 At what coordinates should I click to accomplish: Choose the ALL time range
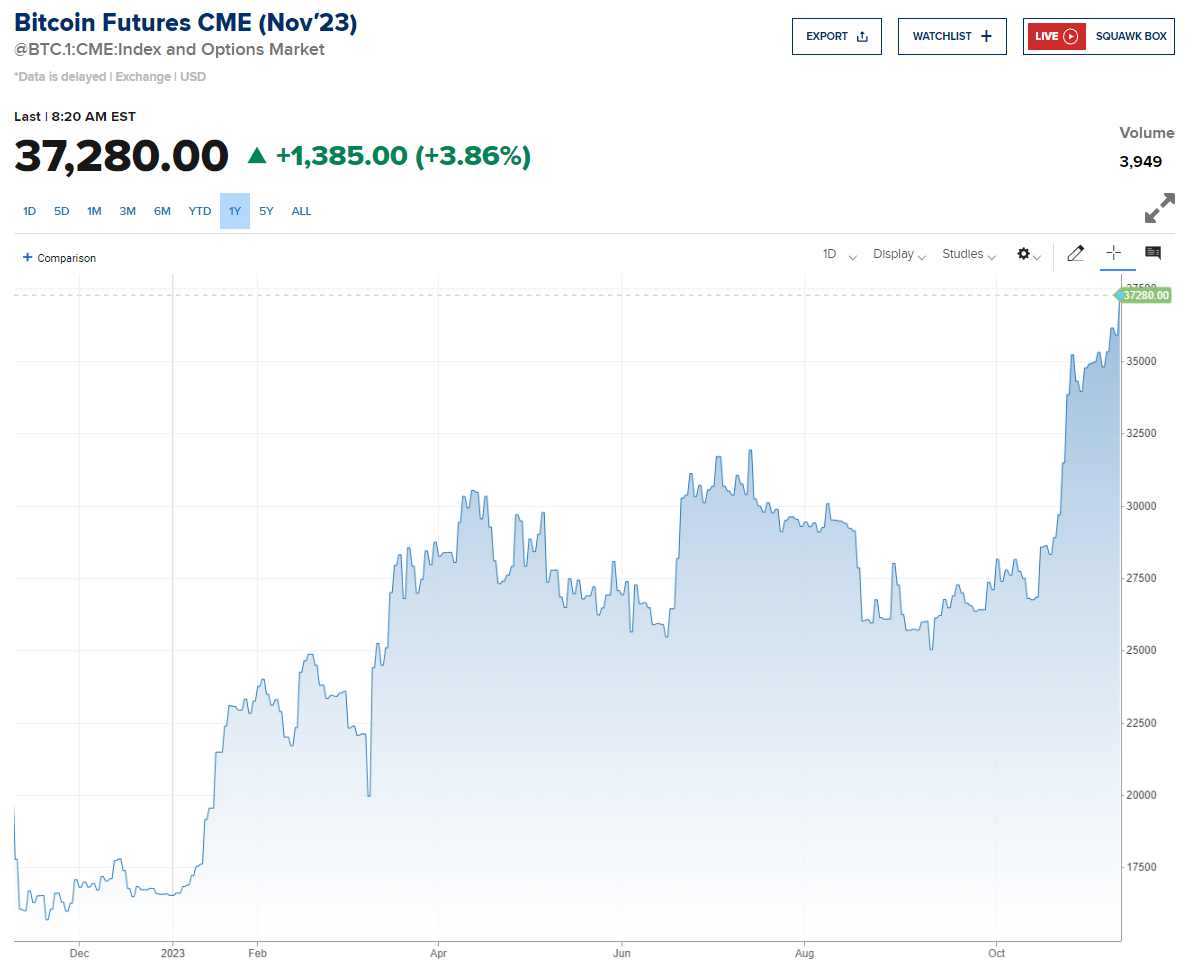pos(301,211)
